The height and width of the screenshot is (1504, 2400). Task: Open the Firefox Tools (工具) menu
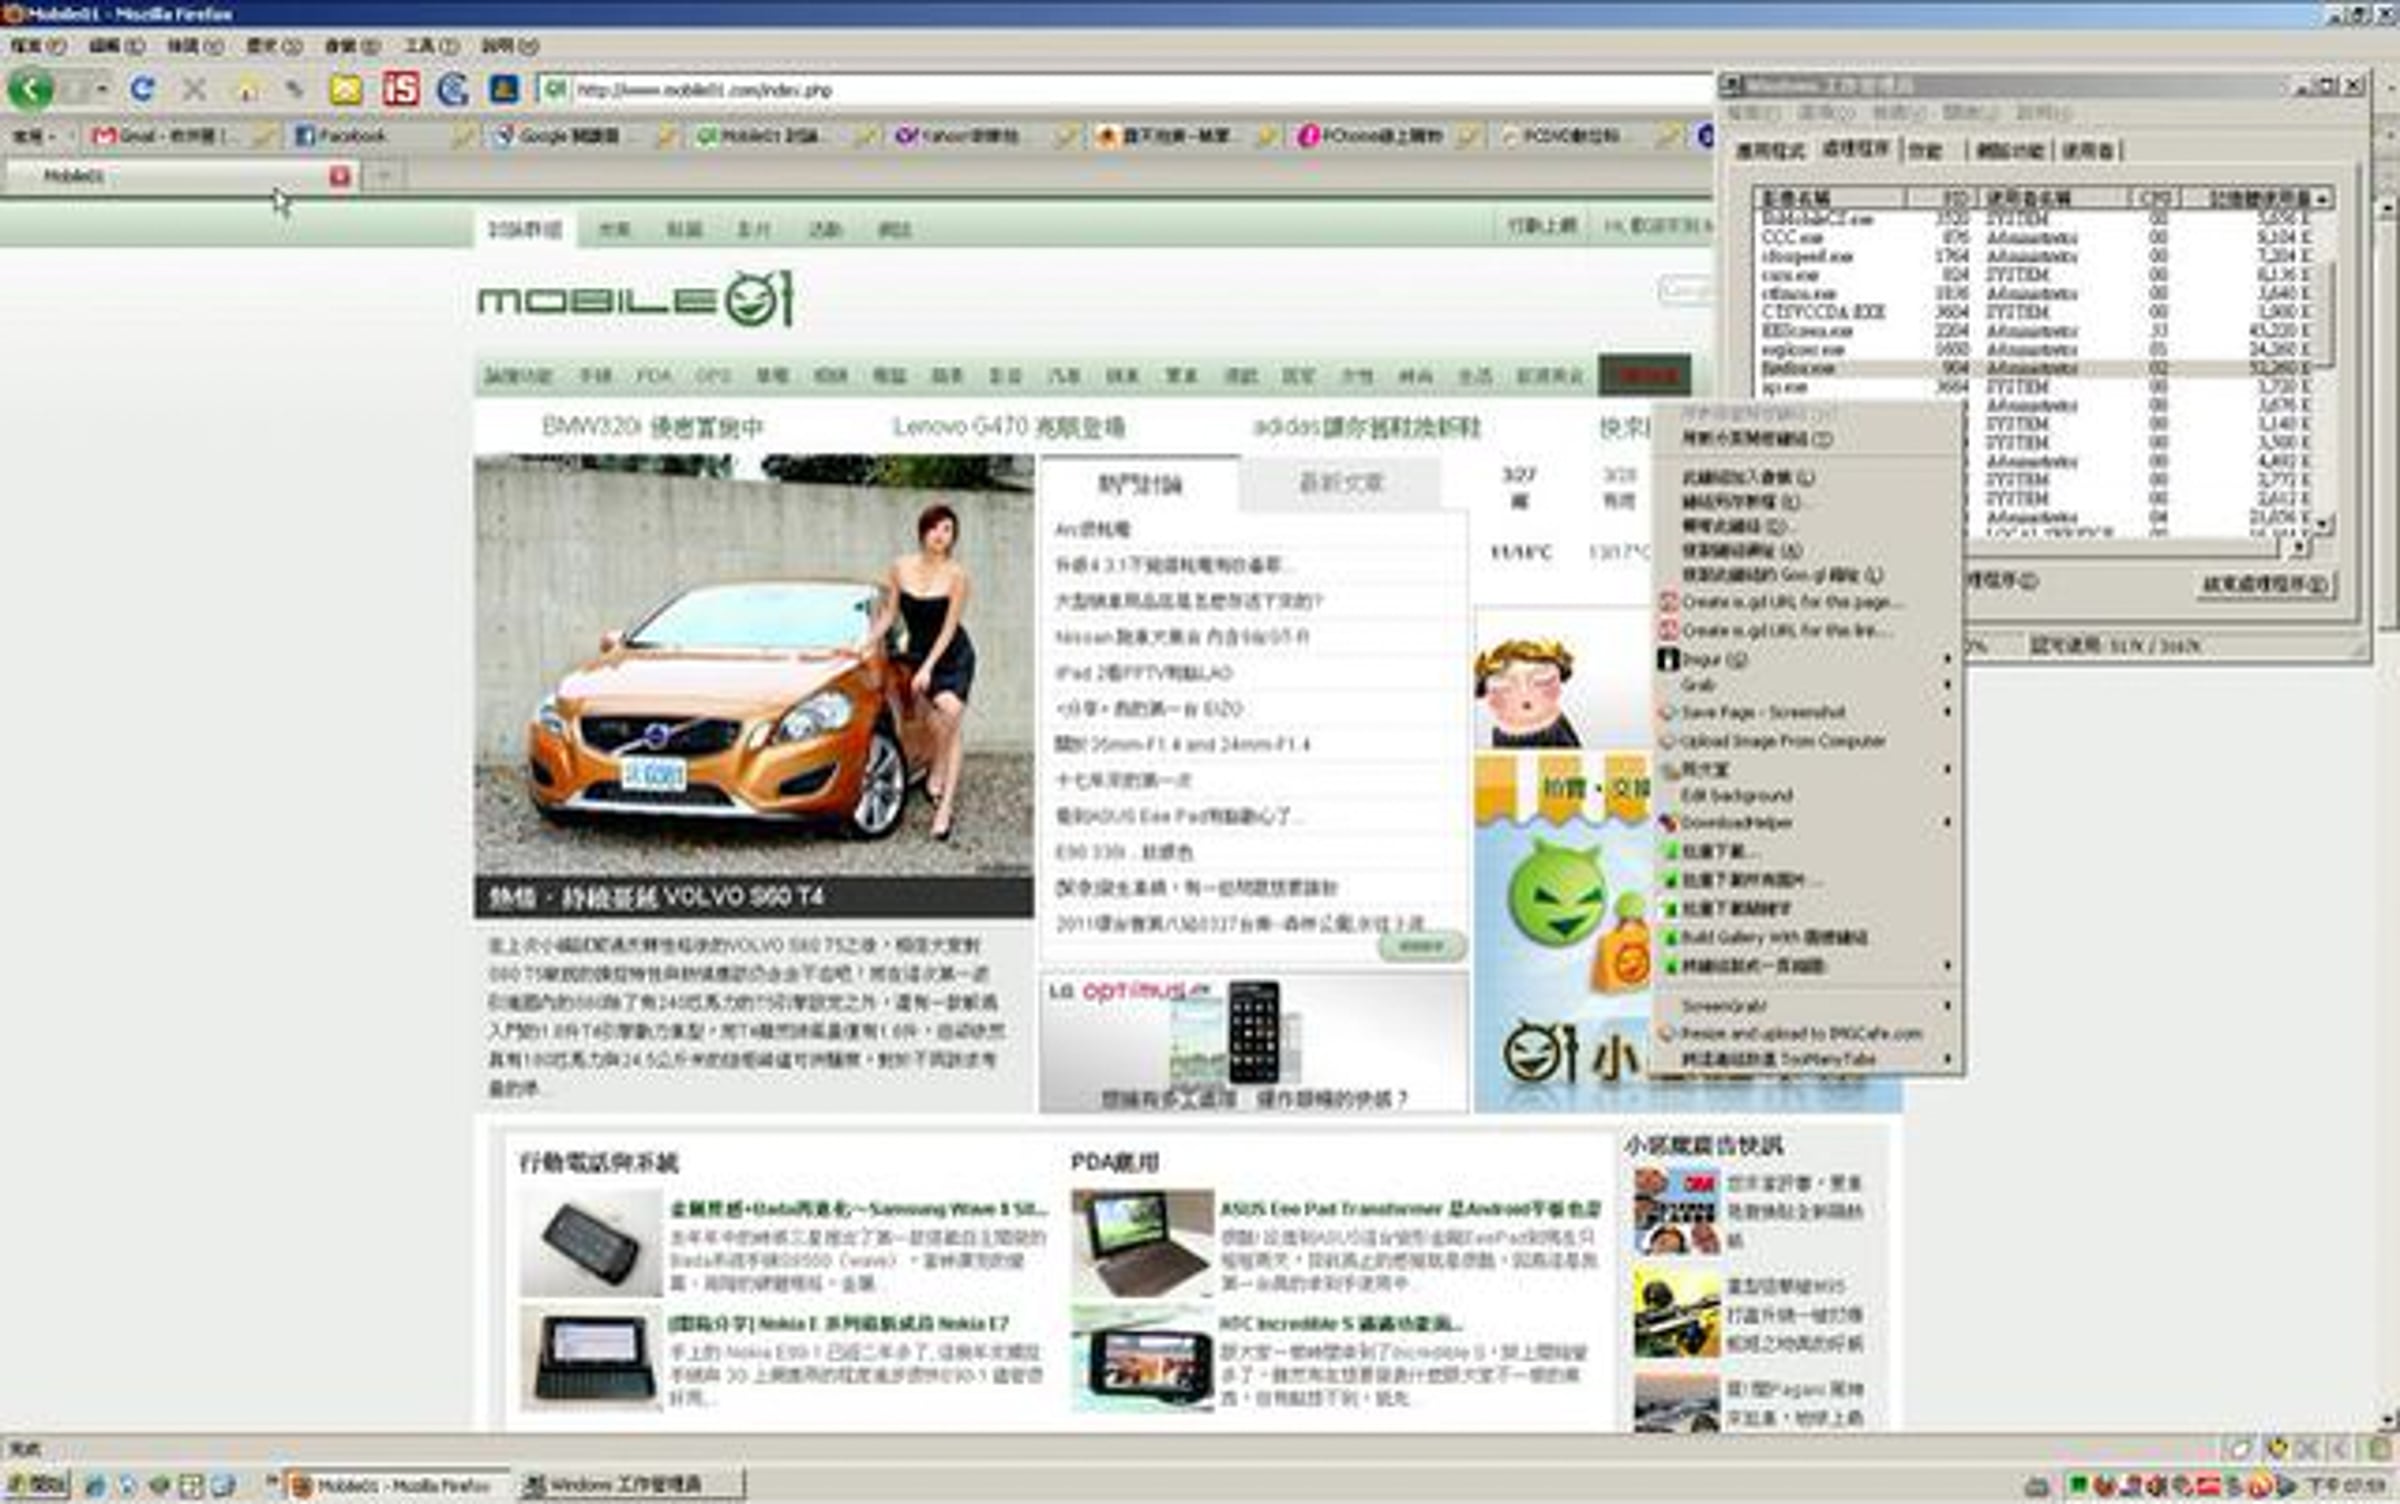tap(431, 46)
